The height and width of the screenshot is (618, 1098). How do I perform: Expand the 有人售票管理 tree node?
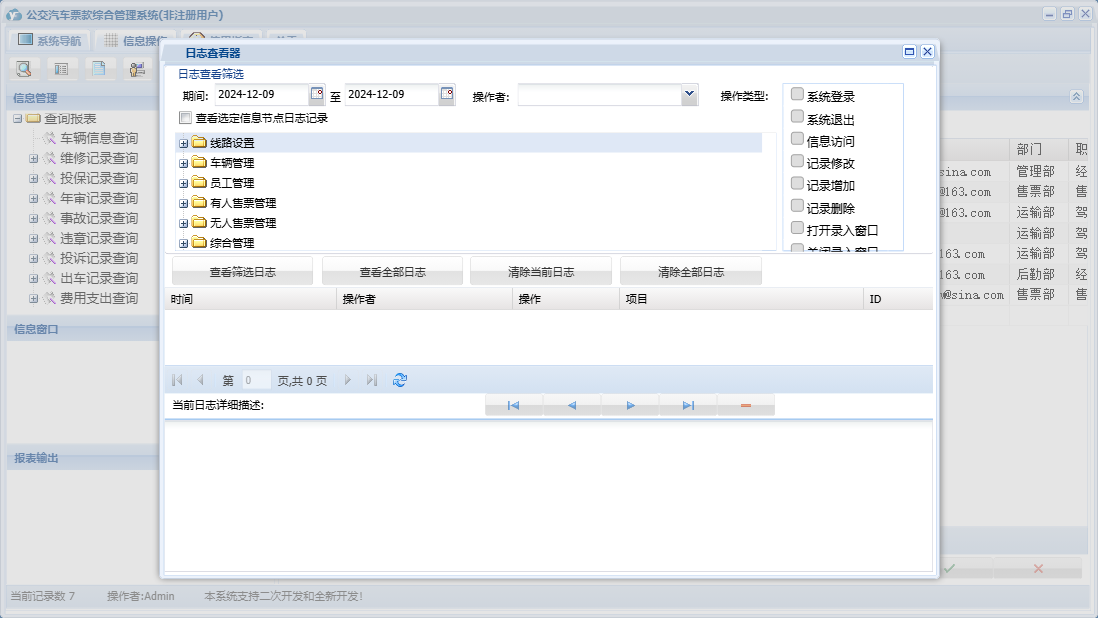point(183,204)
